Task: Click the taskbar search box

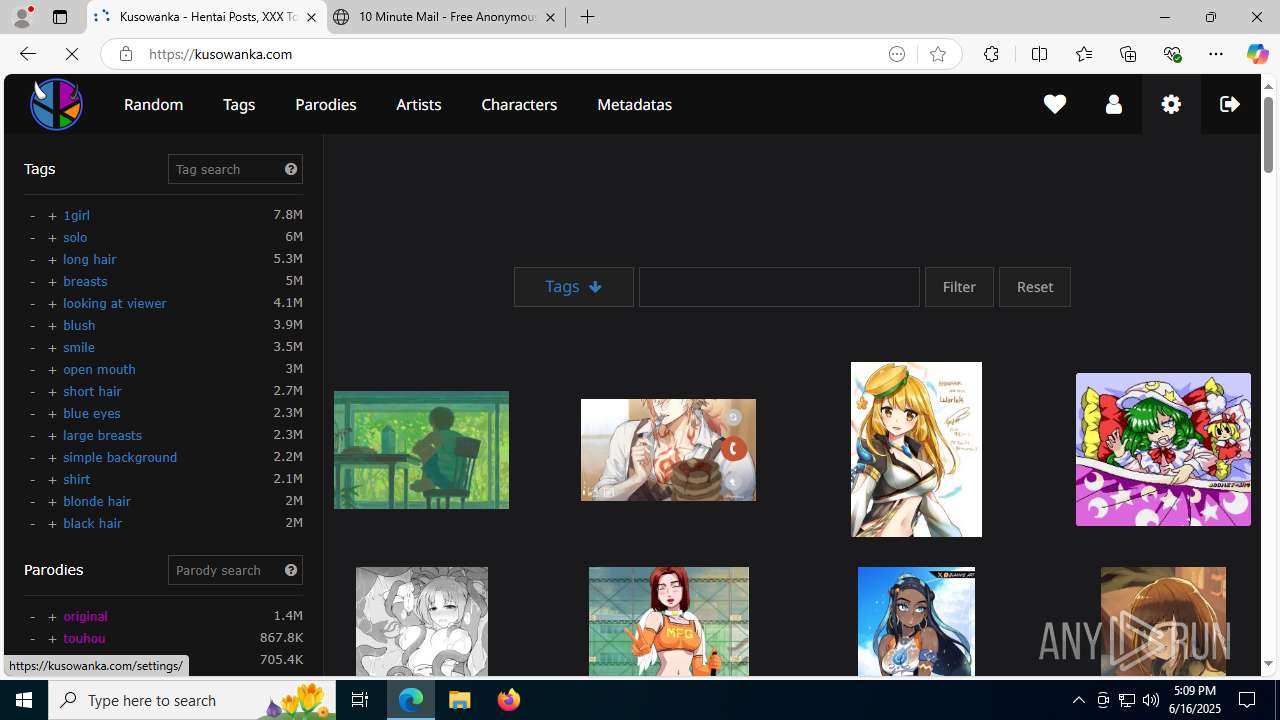Action: click(x=194, y=700)
